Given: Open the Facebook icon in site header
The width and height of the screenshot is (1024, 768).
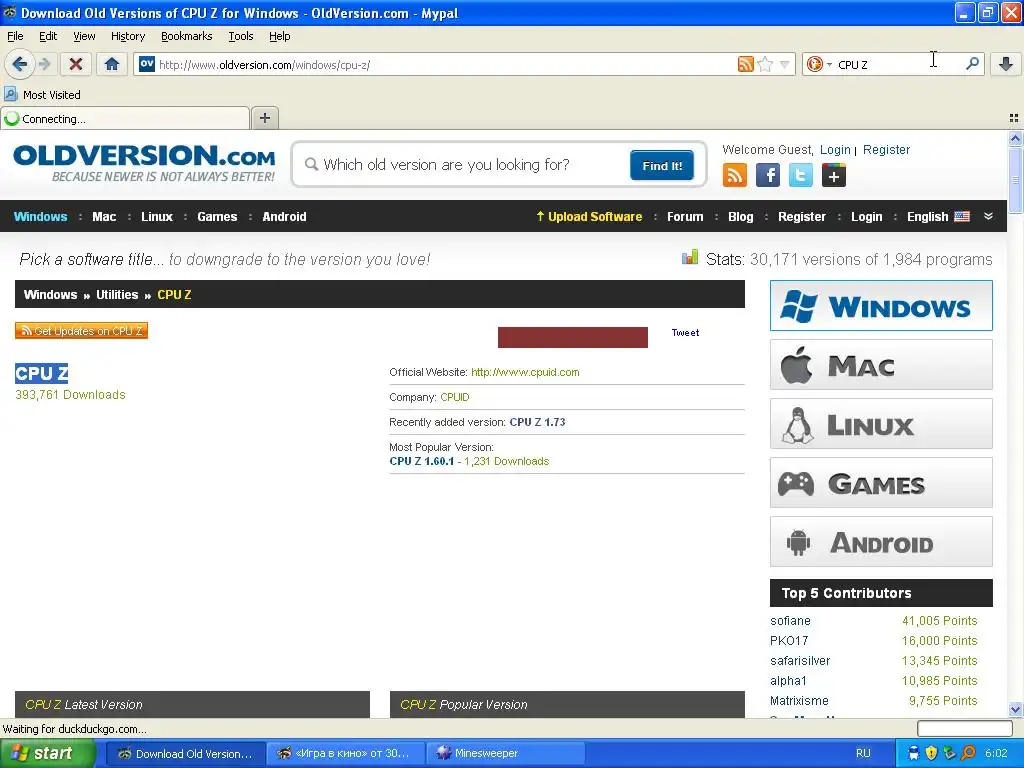Looking at the screenshot, I should (768, 175).
